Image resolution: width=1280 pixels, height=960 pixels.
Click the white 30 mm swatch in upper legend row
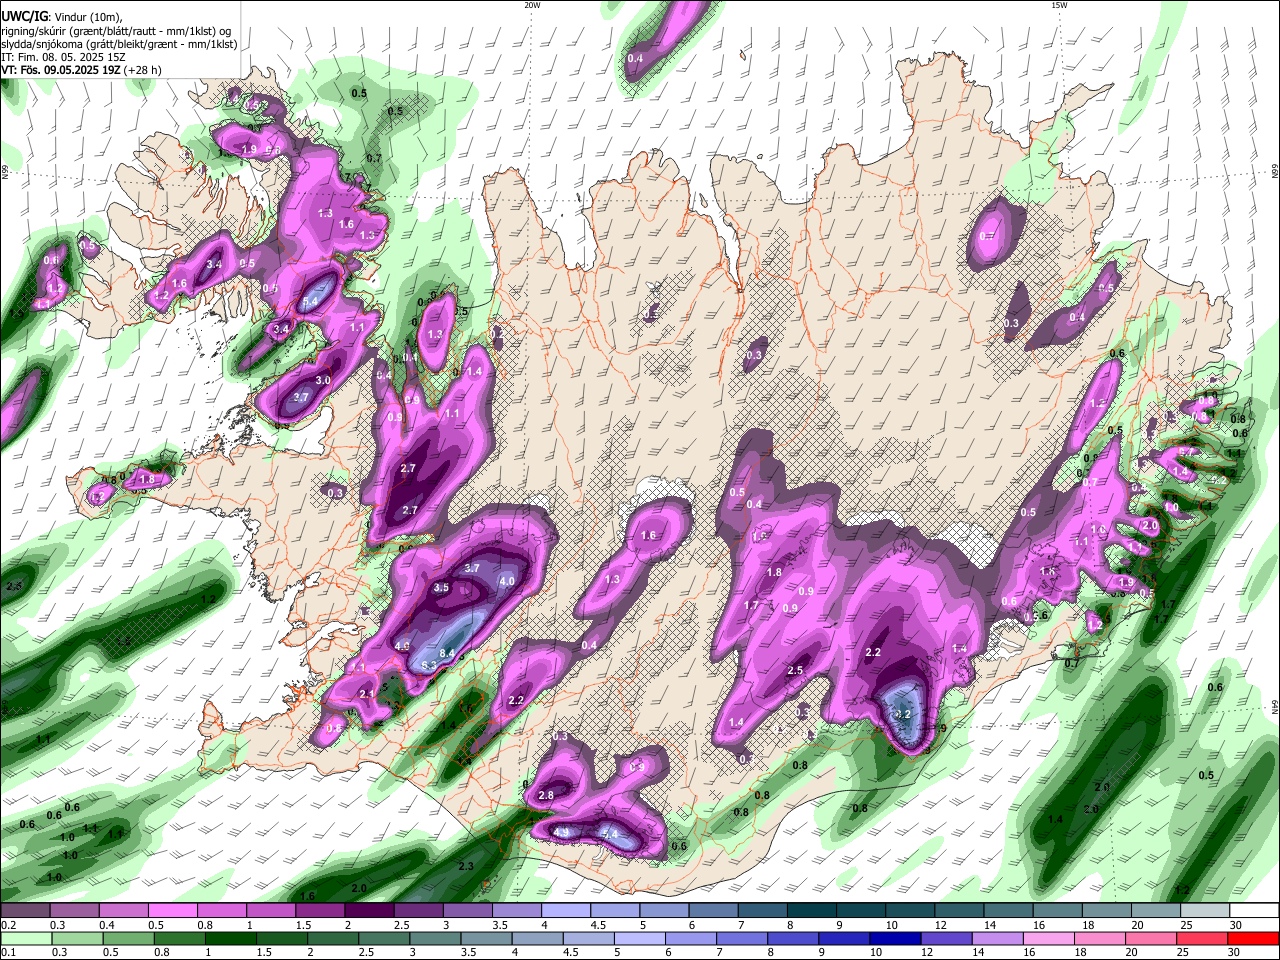(x=1254, y=911)
